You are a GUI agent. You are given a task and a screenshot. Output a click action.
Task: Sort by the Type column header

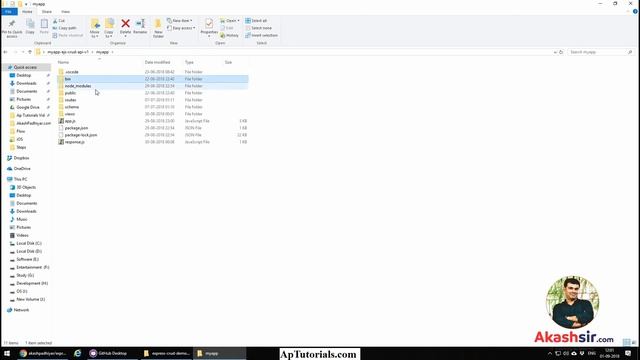(x=189, y=62)
